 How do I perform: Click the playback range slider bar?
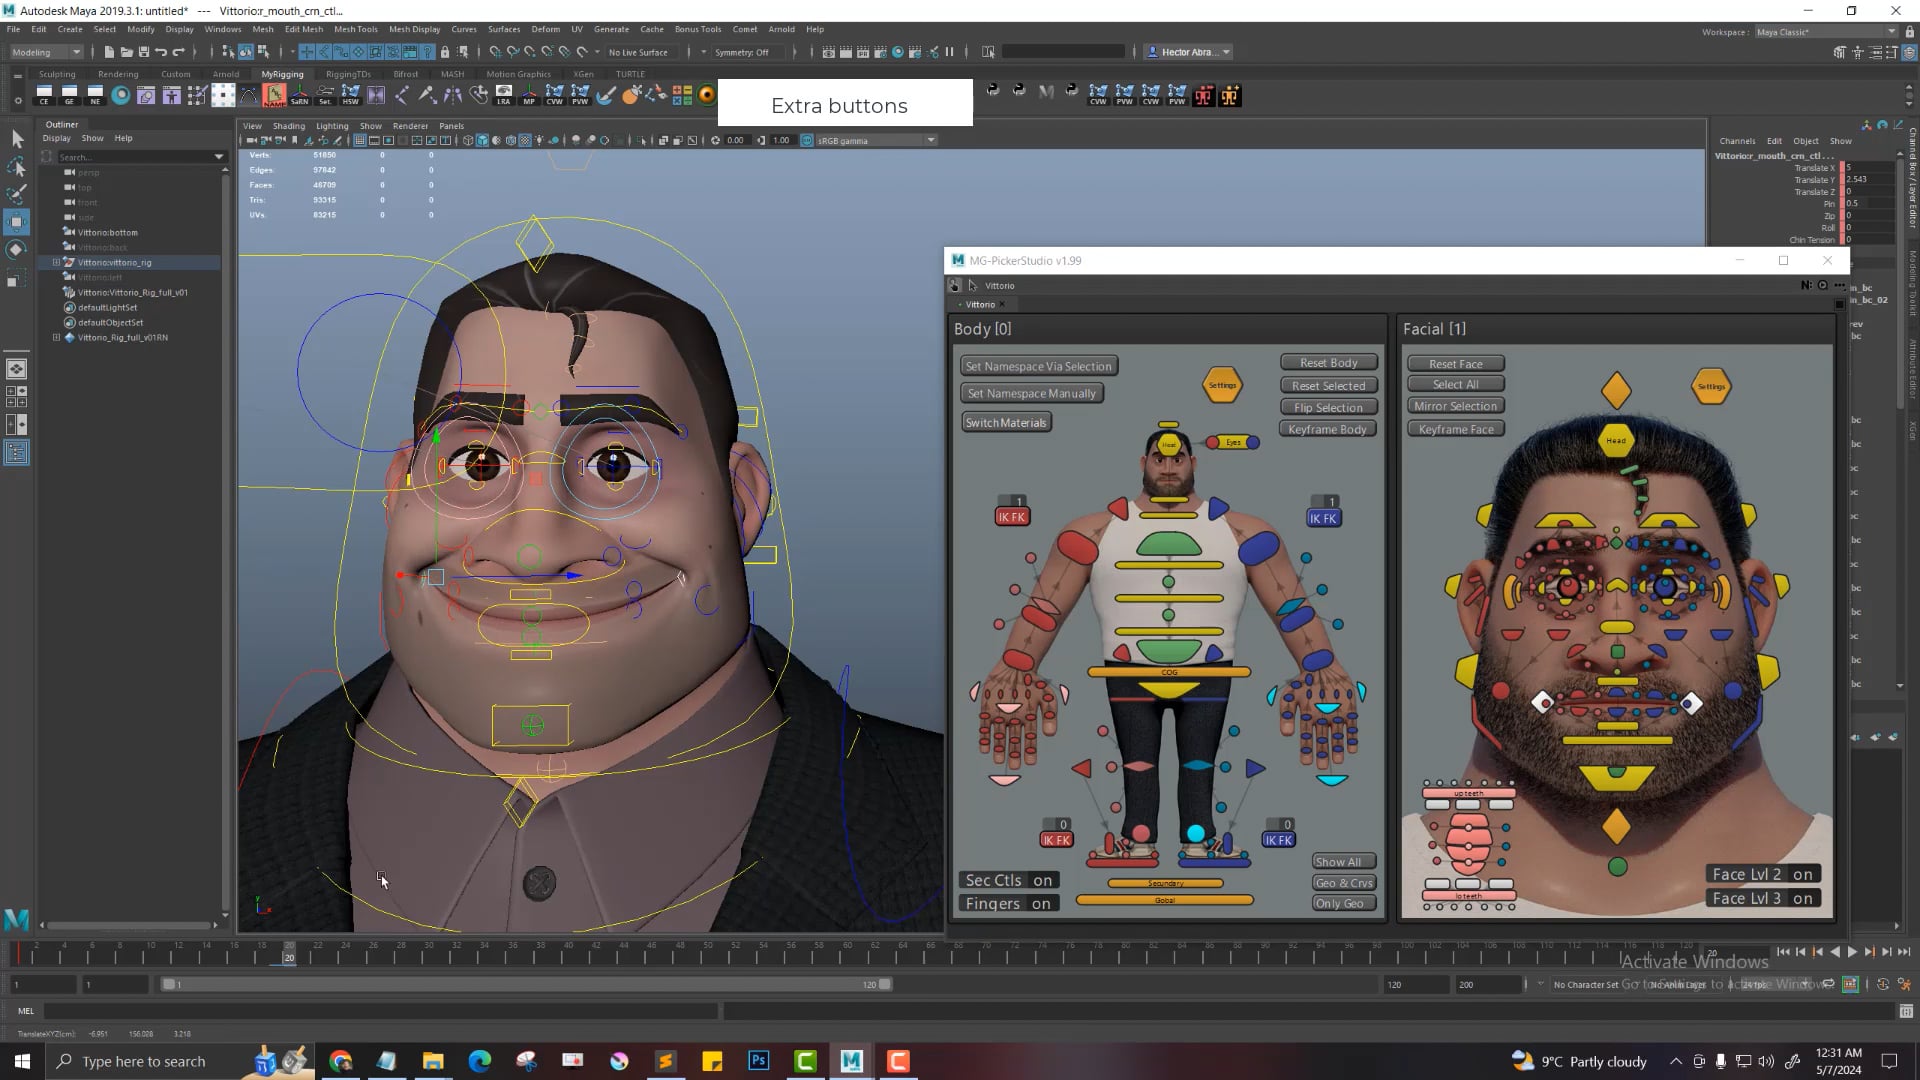525,984
